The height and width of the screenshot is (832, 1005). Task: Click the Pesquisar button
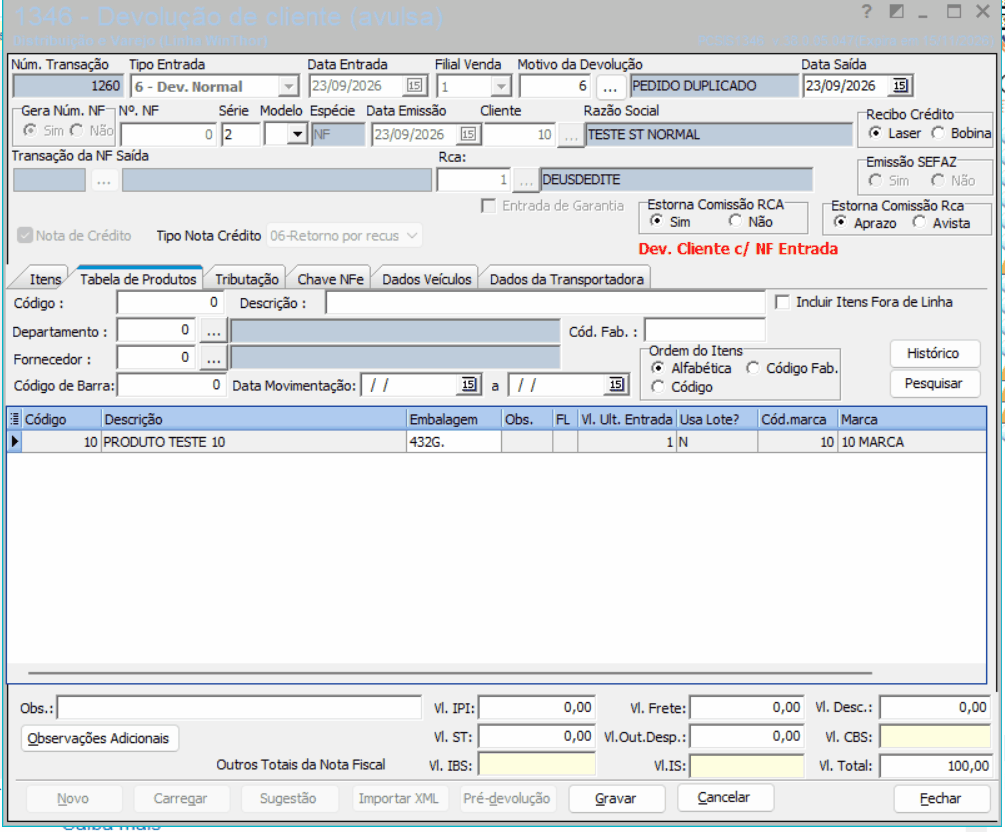click(x=933, y=383)
